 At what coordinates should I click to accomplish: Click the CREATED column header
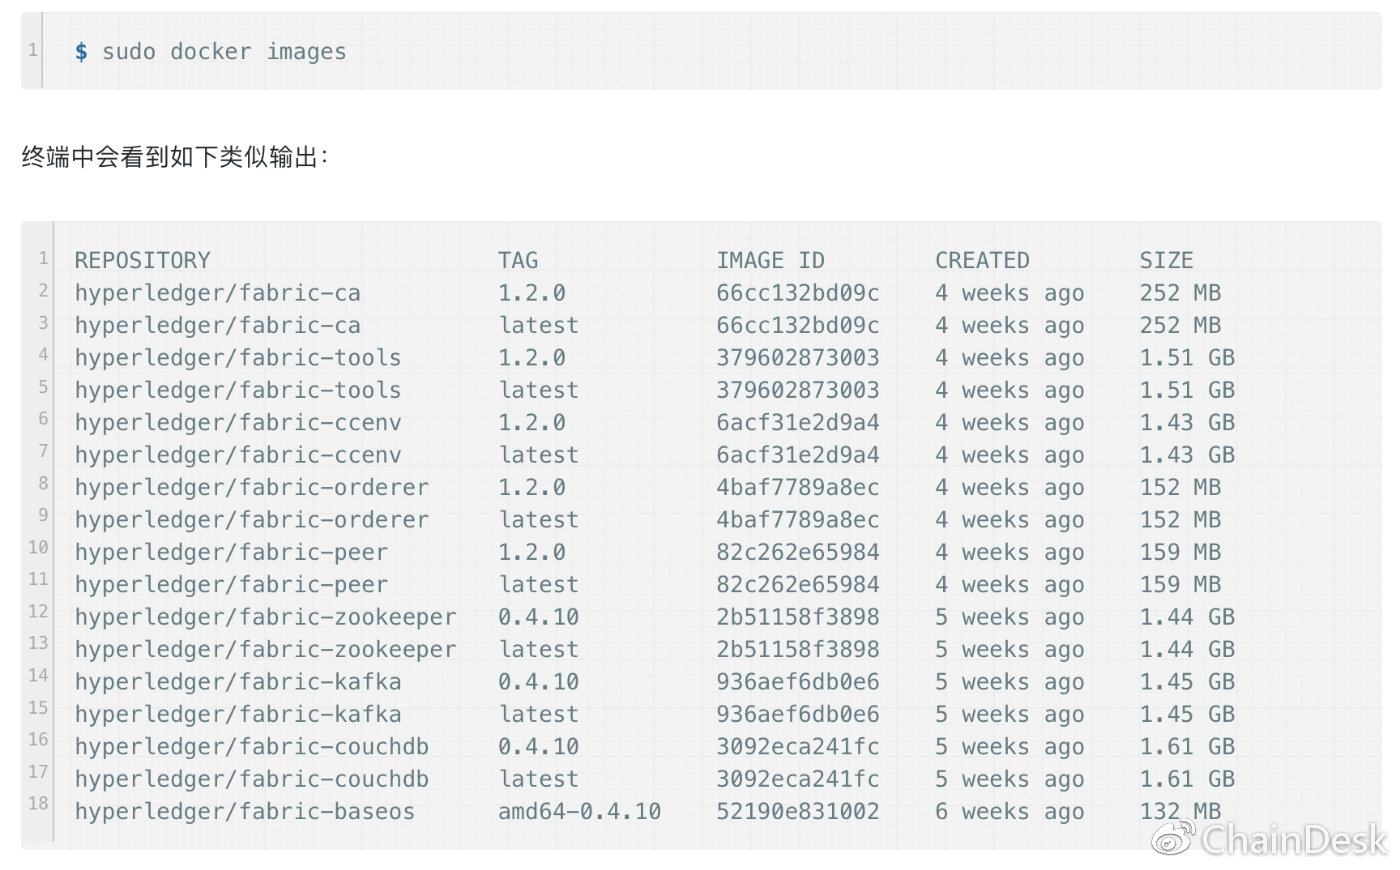(982, 260)
